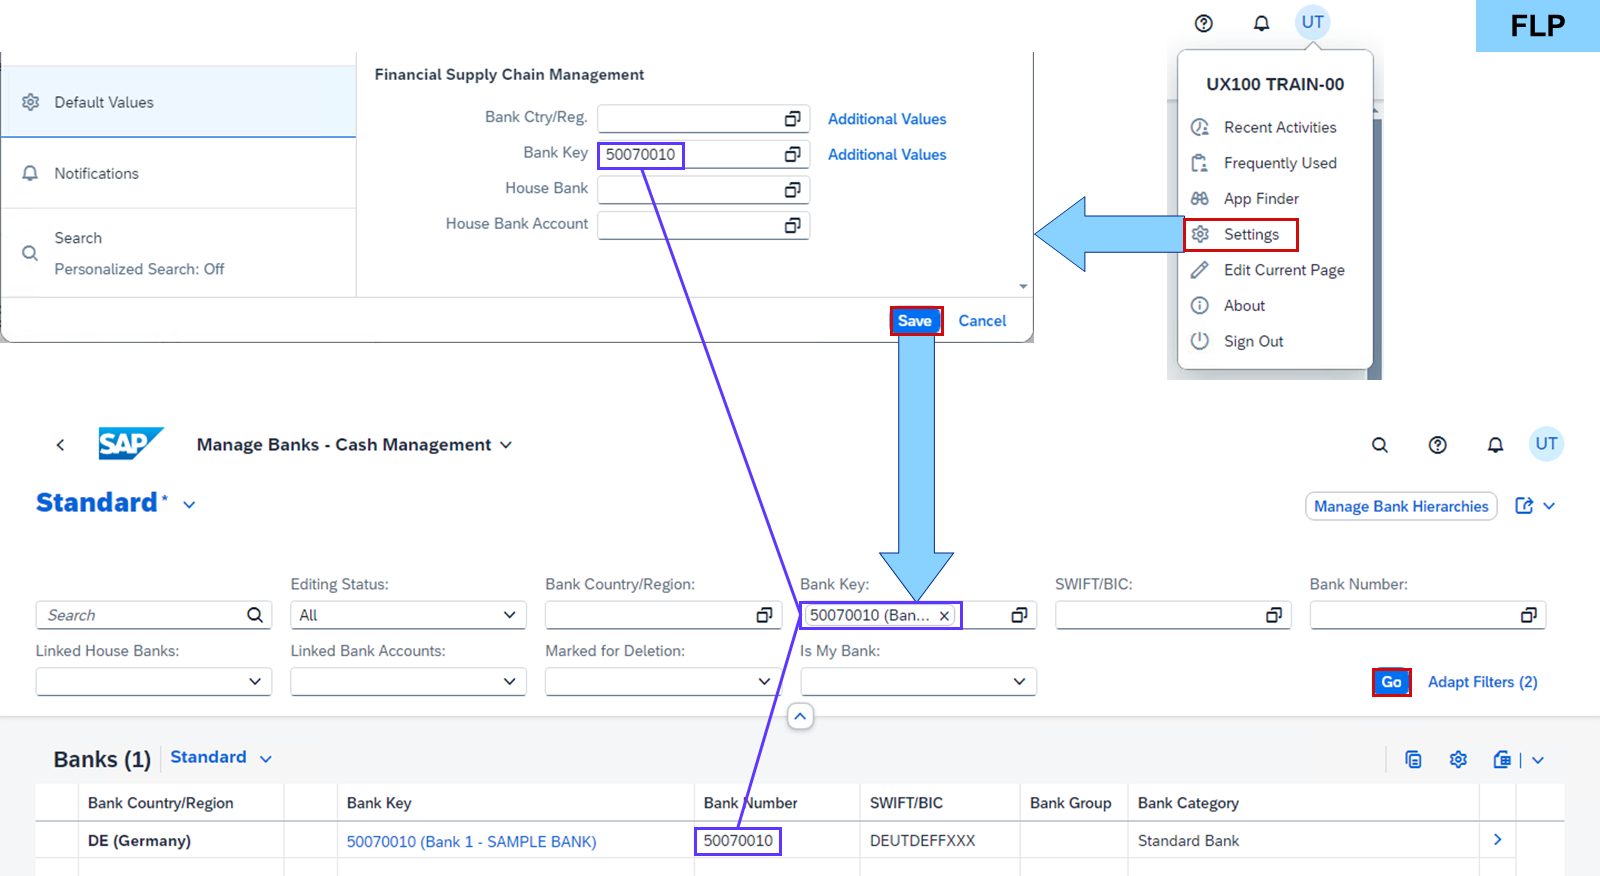Expand the Manage Banks title dropdown
The height and width of the screenshot is (876, 1600).
[506, 445]
